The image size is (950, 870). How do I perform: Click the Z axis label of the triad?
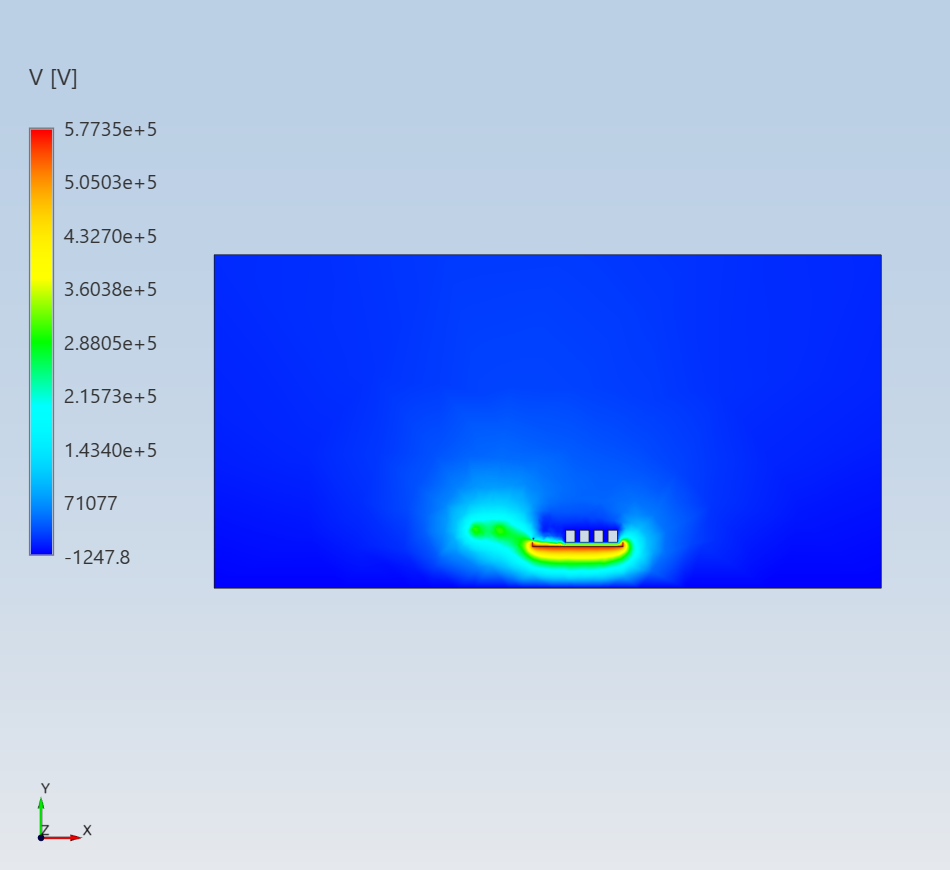[x=45, y=830]
